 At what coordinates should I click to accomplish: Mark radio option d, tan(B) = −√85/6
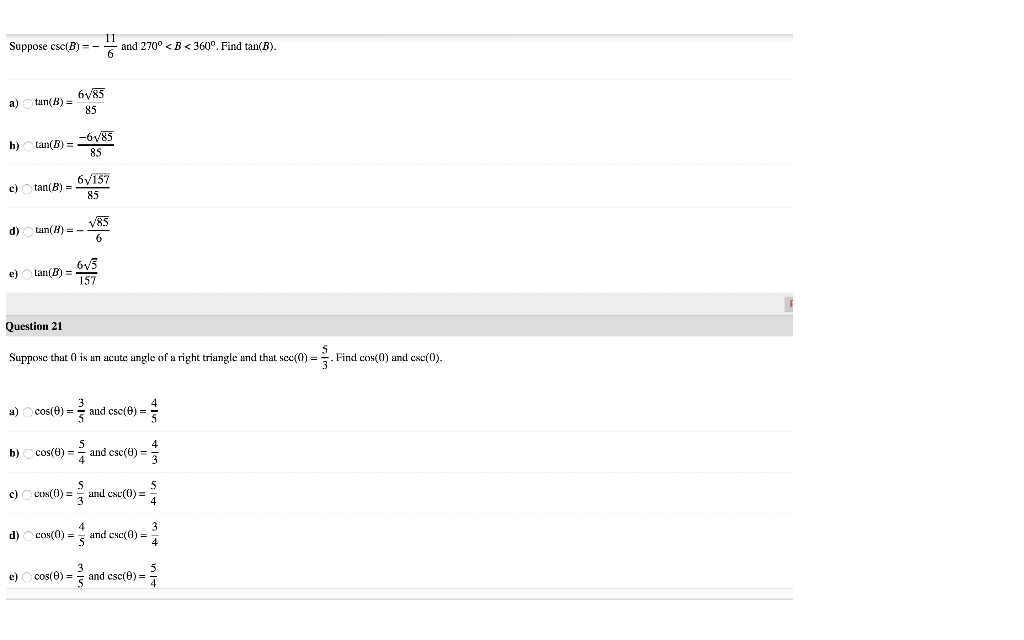point(28,232)
